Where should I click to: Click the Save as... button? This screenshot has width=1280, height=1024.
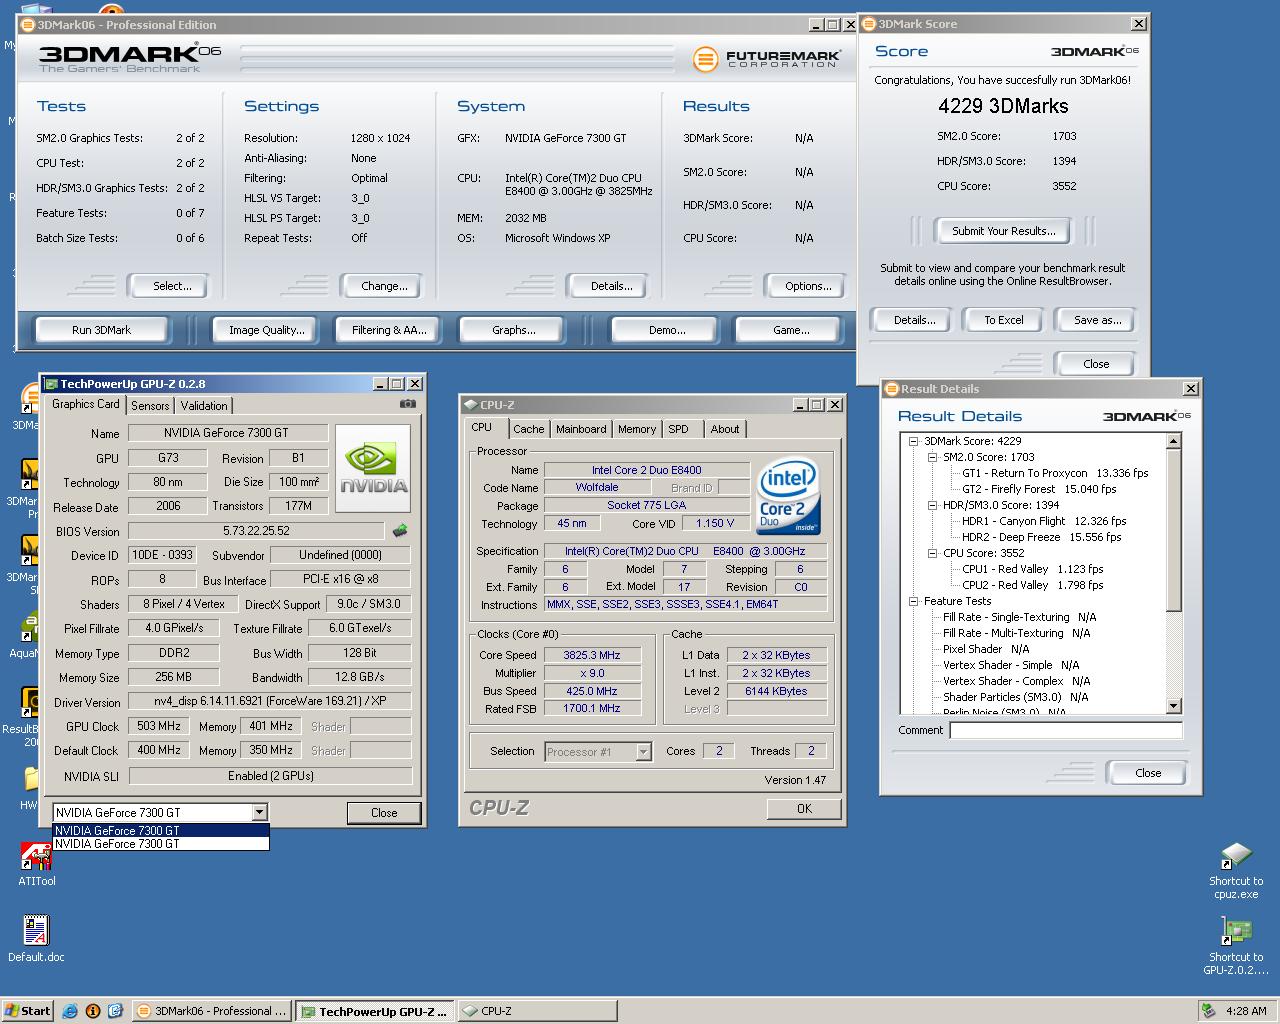tap(1097, 320)
